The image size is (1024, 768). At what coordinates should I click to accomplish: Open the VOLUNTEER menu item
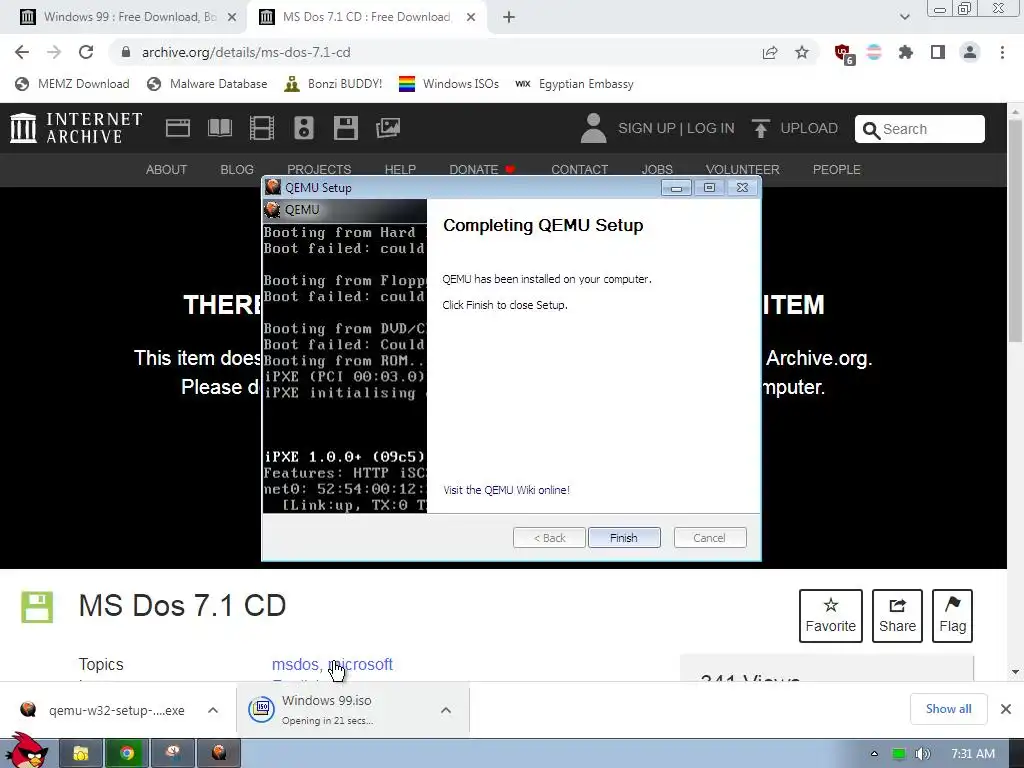point(743,170)
